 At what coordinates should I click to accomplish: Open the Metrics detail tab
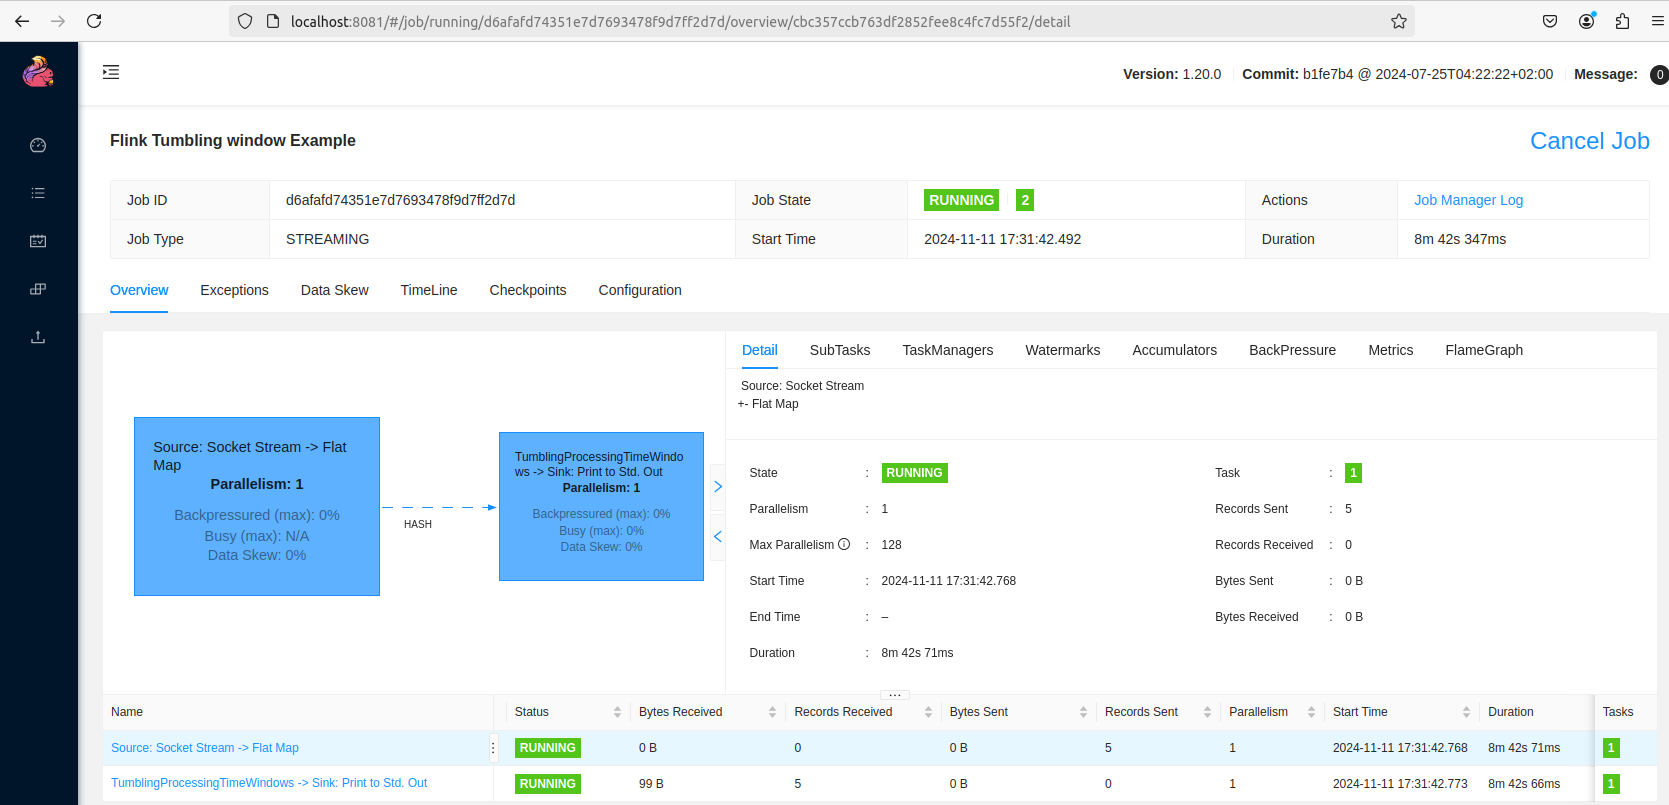pos(1391,350)
